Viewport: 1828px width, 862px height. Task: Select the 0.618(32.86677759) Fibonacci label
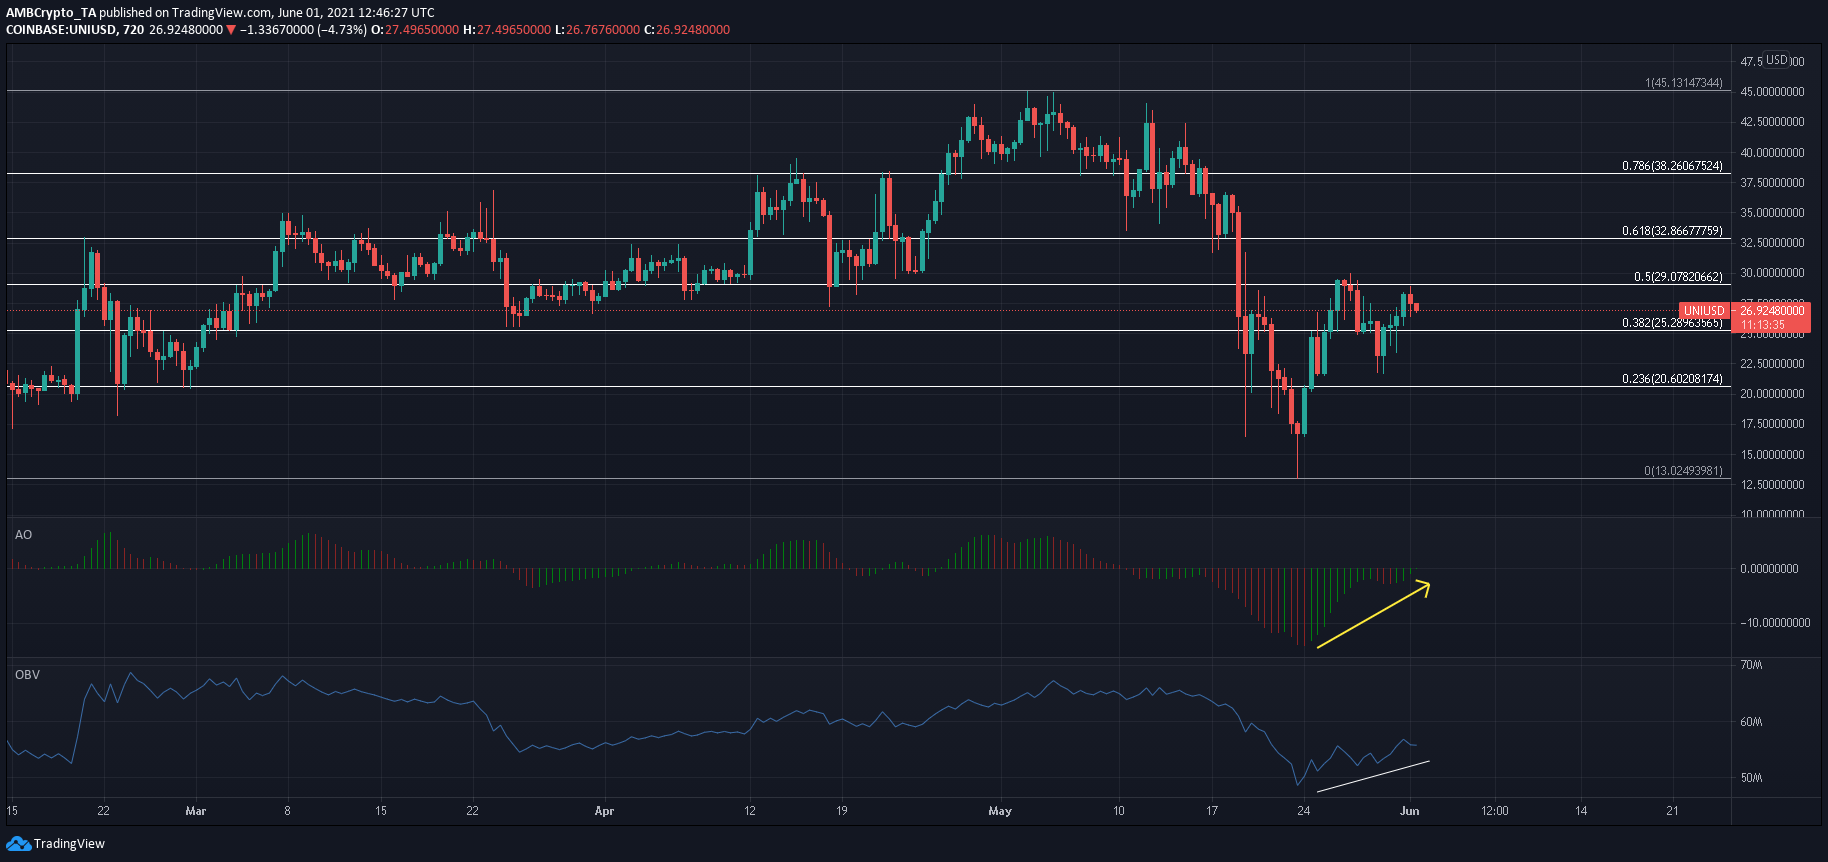1672,231
